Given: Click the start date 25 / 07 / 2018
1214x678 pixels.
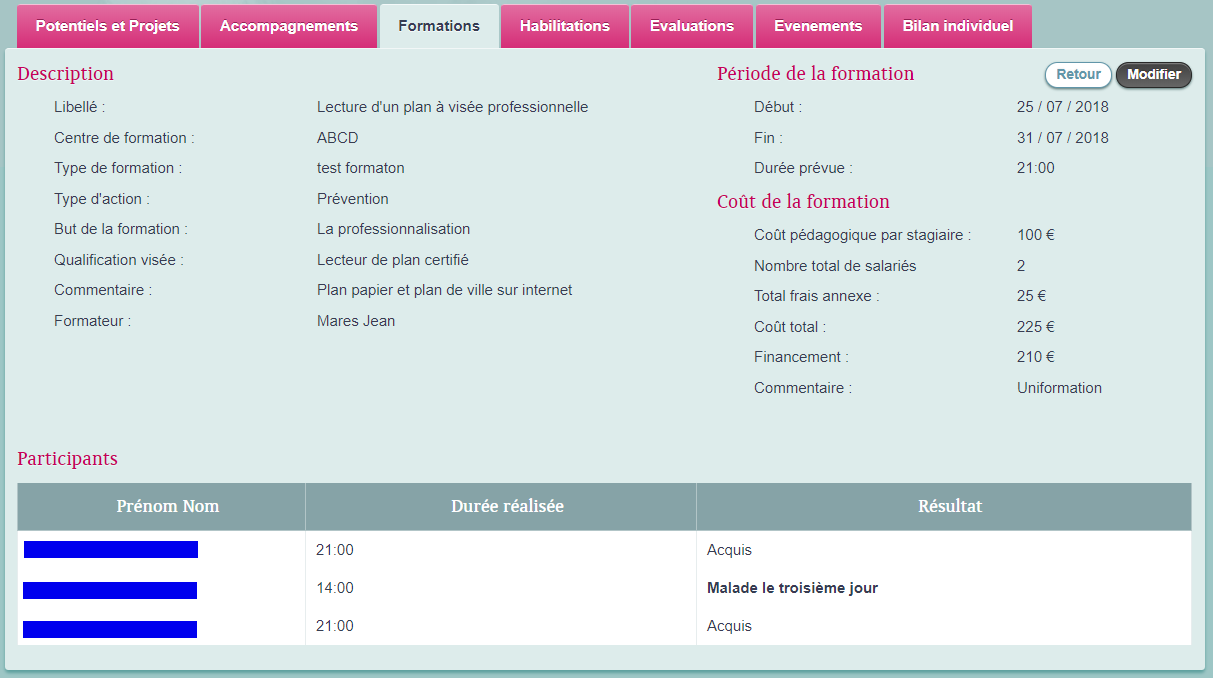Looking at the screenshot, I should click(x=1062, y=107).
